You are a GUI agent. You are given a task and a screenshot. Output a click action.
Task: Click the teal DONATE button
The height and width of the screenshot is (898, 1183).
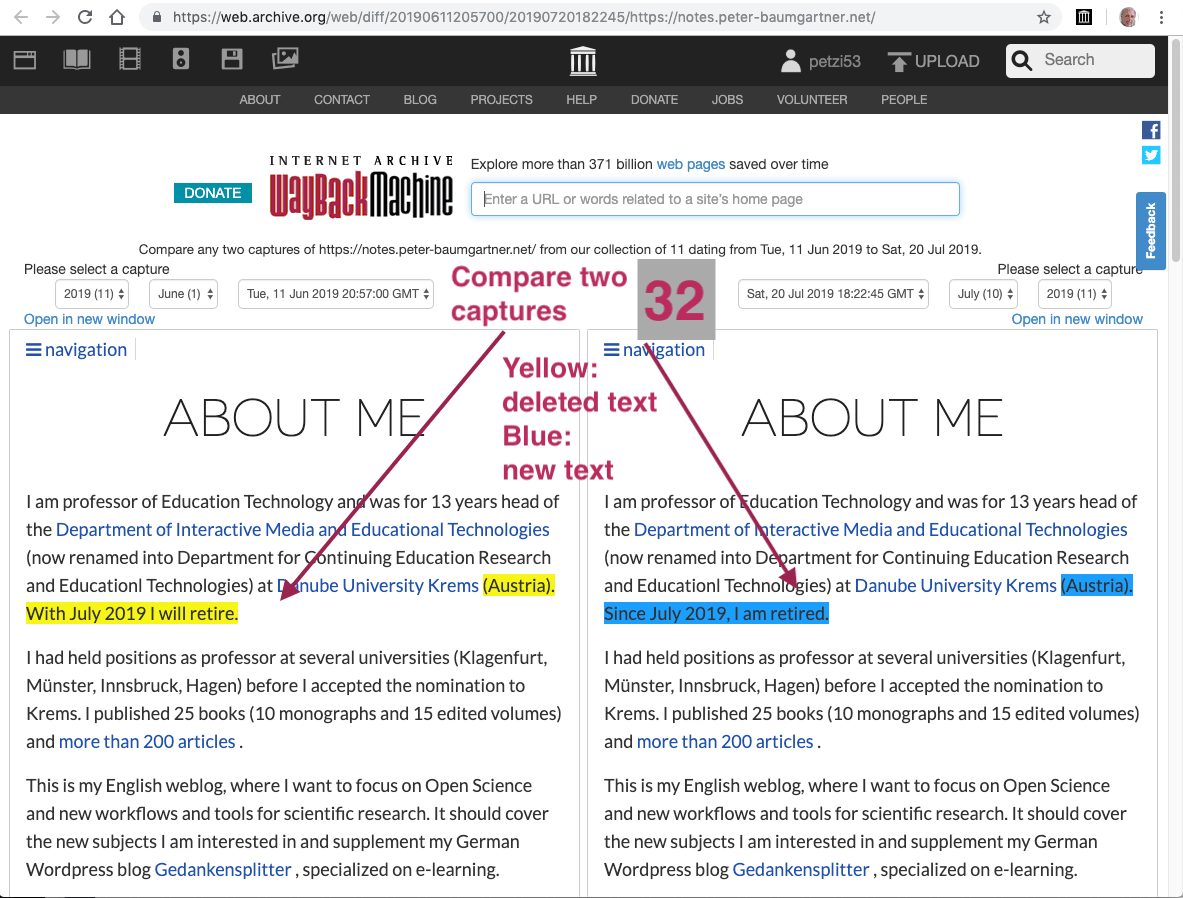[x=213, y=193]
